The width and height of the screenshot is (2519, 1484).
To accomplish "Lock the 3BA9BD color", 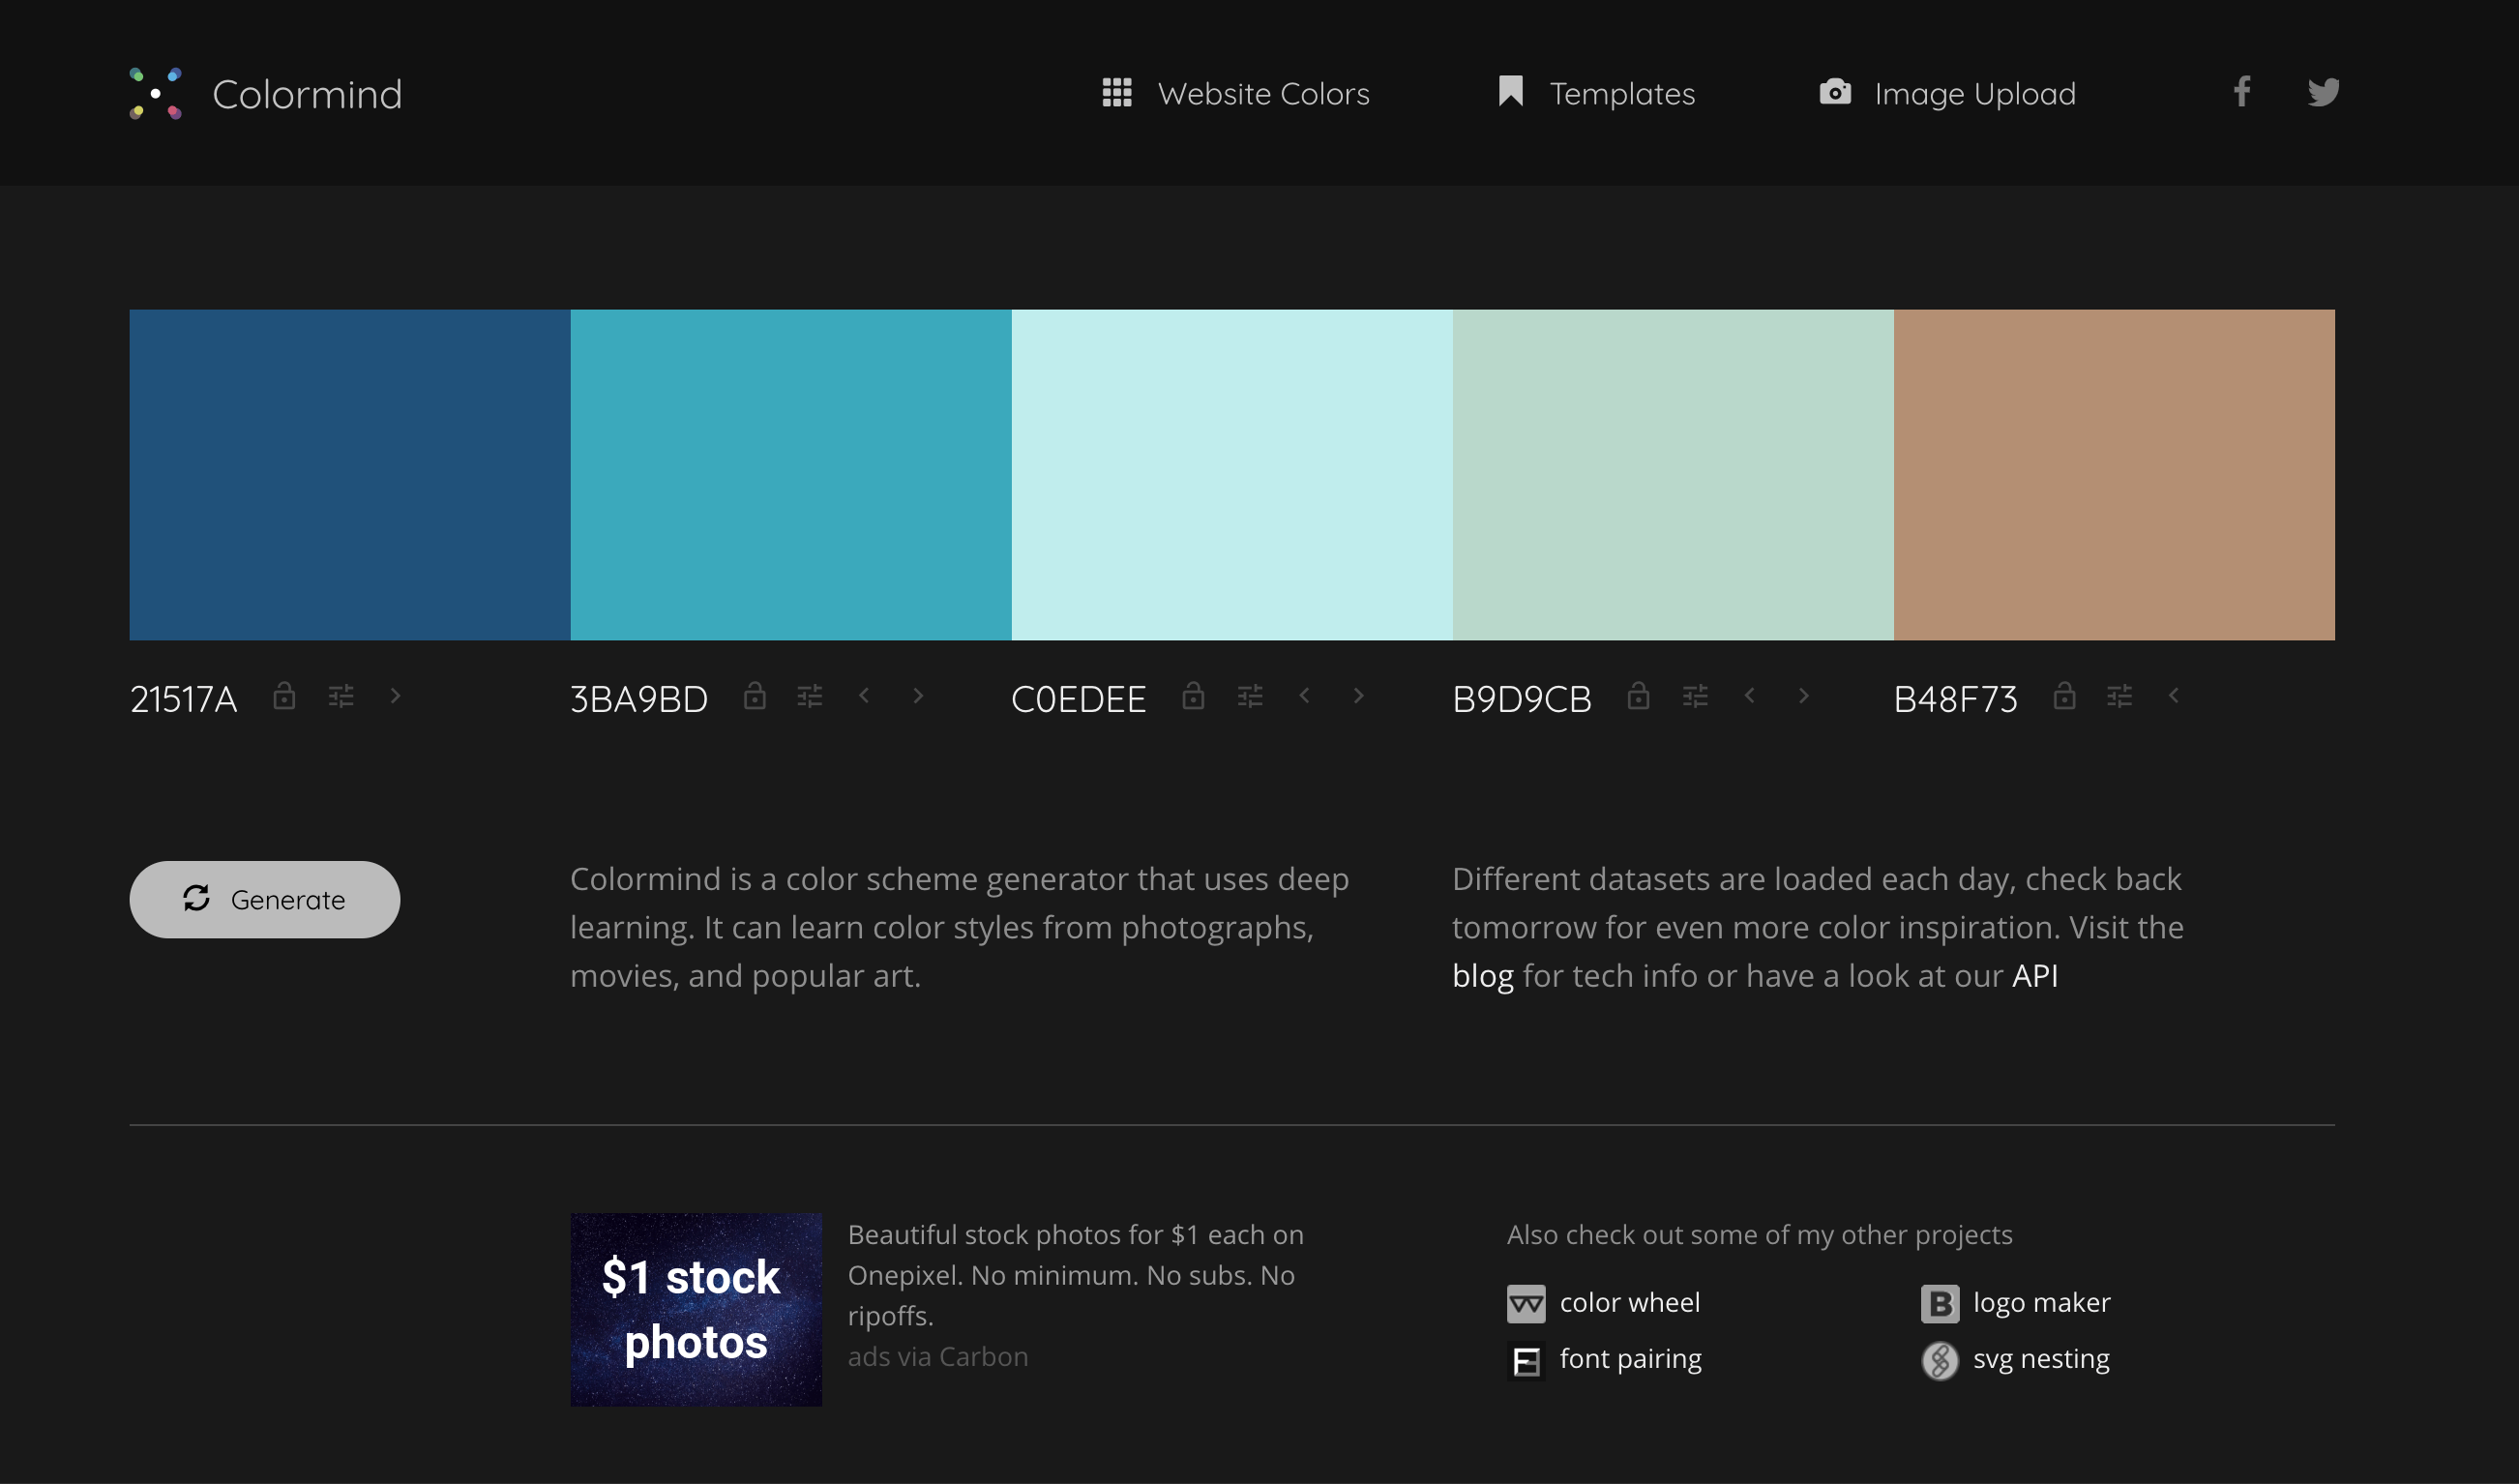I will tap(755, 695).
